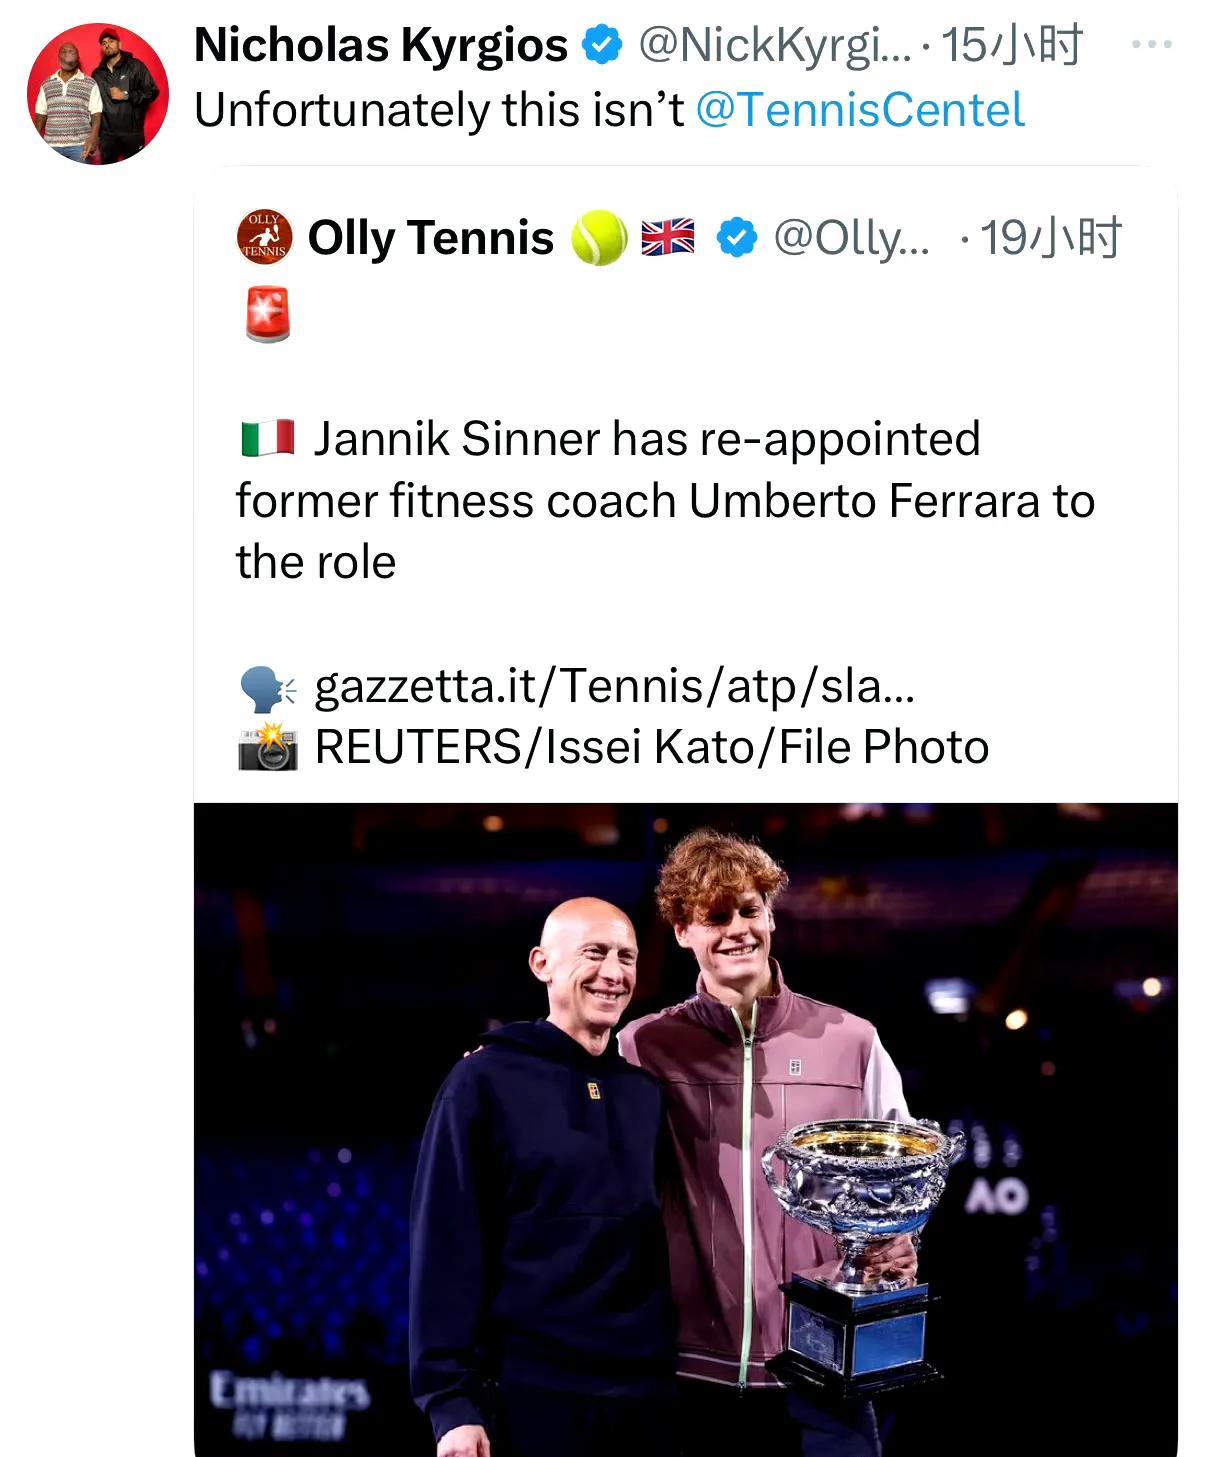Image resolution: width=1206 pixels, height=1457 pixels.
Task: Click the Nicholas Kyrgios display name
Action: point(380,45)
